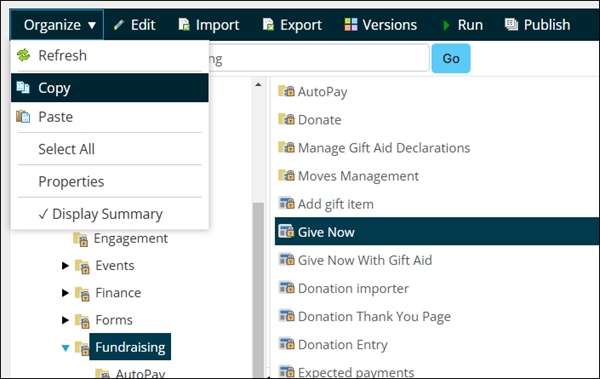Click the Give Now With Gift Aid icon
Viewport: 600px width, 379px height.
pyautogui.click(x=286, y=260)
